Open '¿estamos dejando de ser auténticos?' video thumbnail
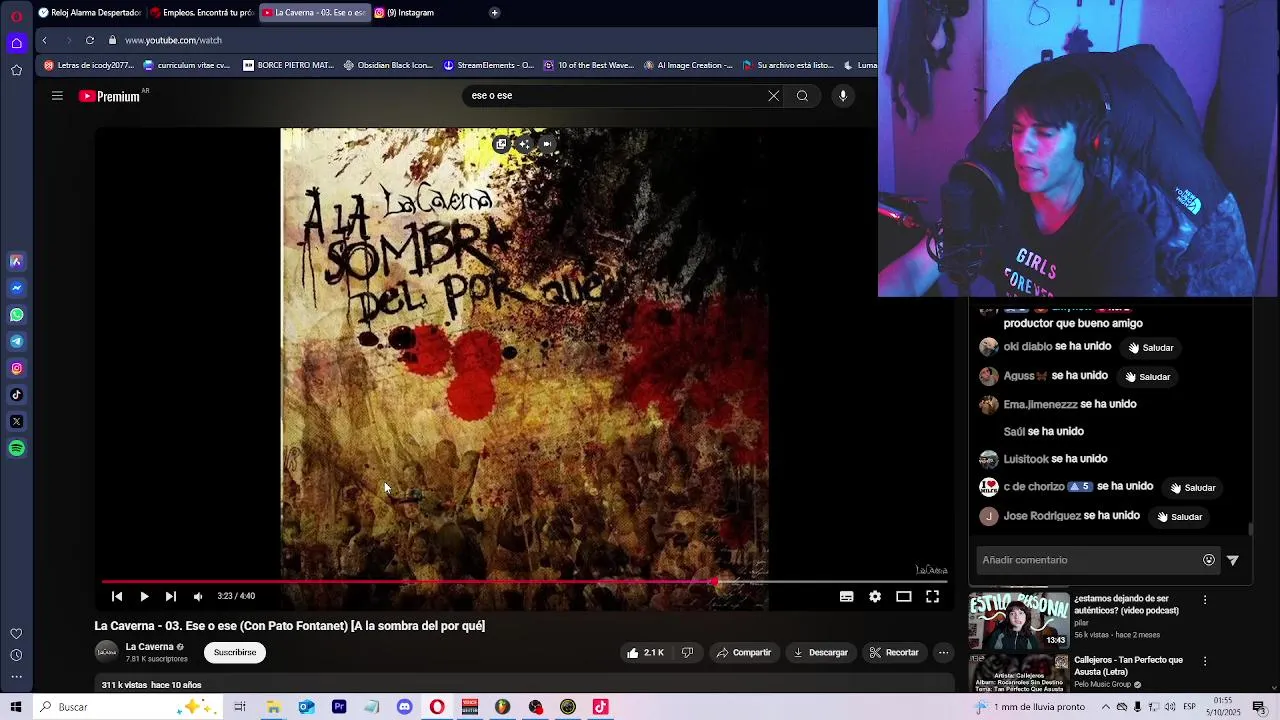The height and width of the screenshot is (720, 1280). click(x=1019, y=621)
